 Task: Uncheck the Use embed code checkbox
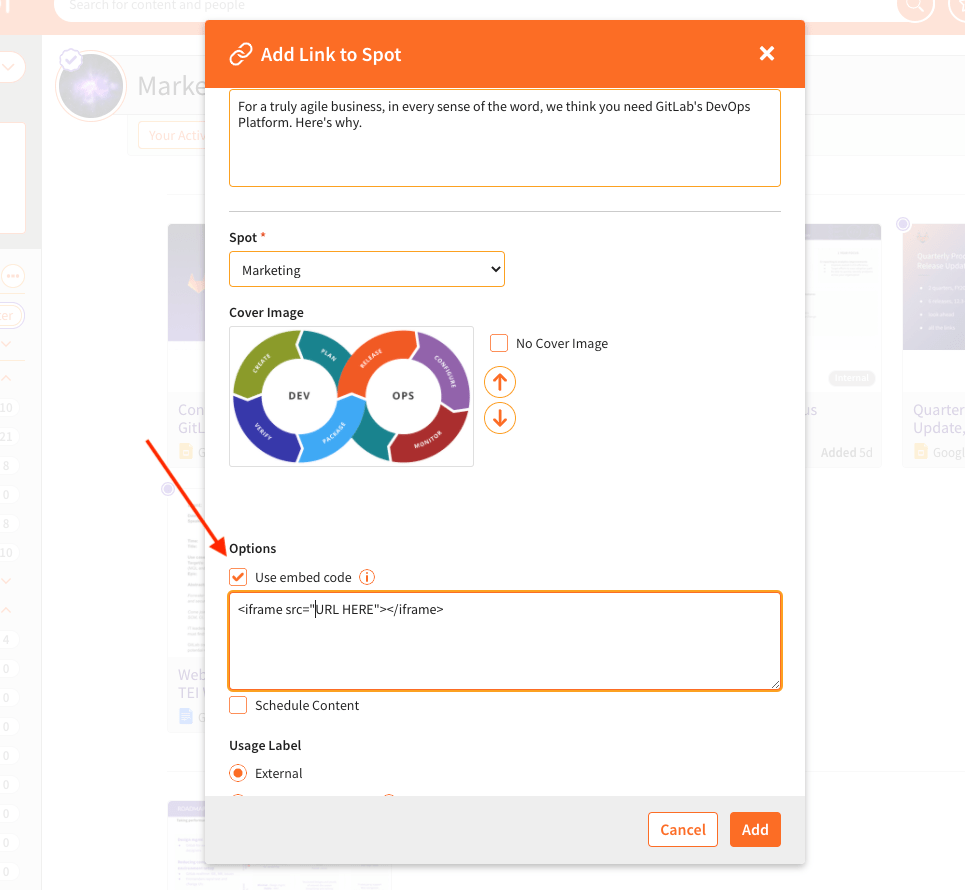[x=238, y=578]
